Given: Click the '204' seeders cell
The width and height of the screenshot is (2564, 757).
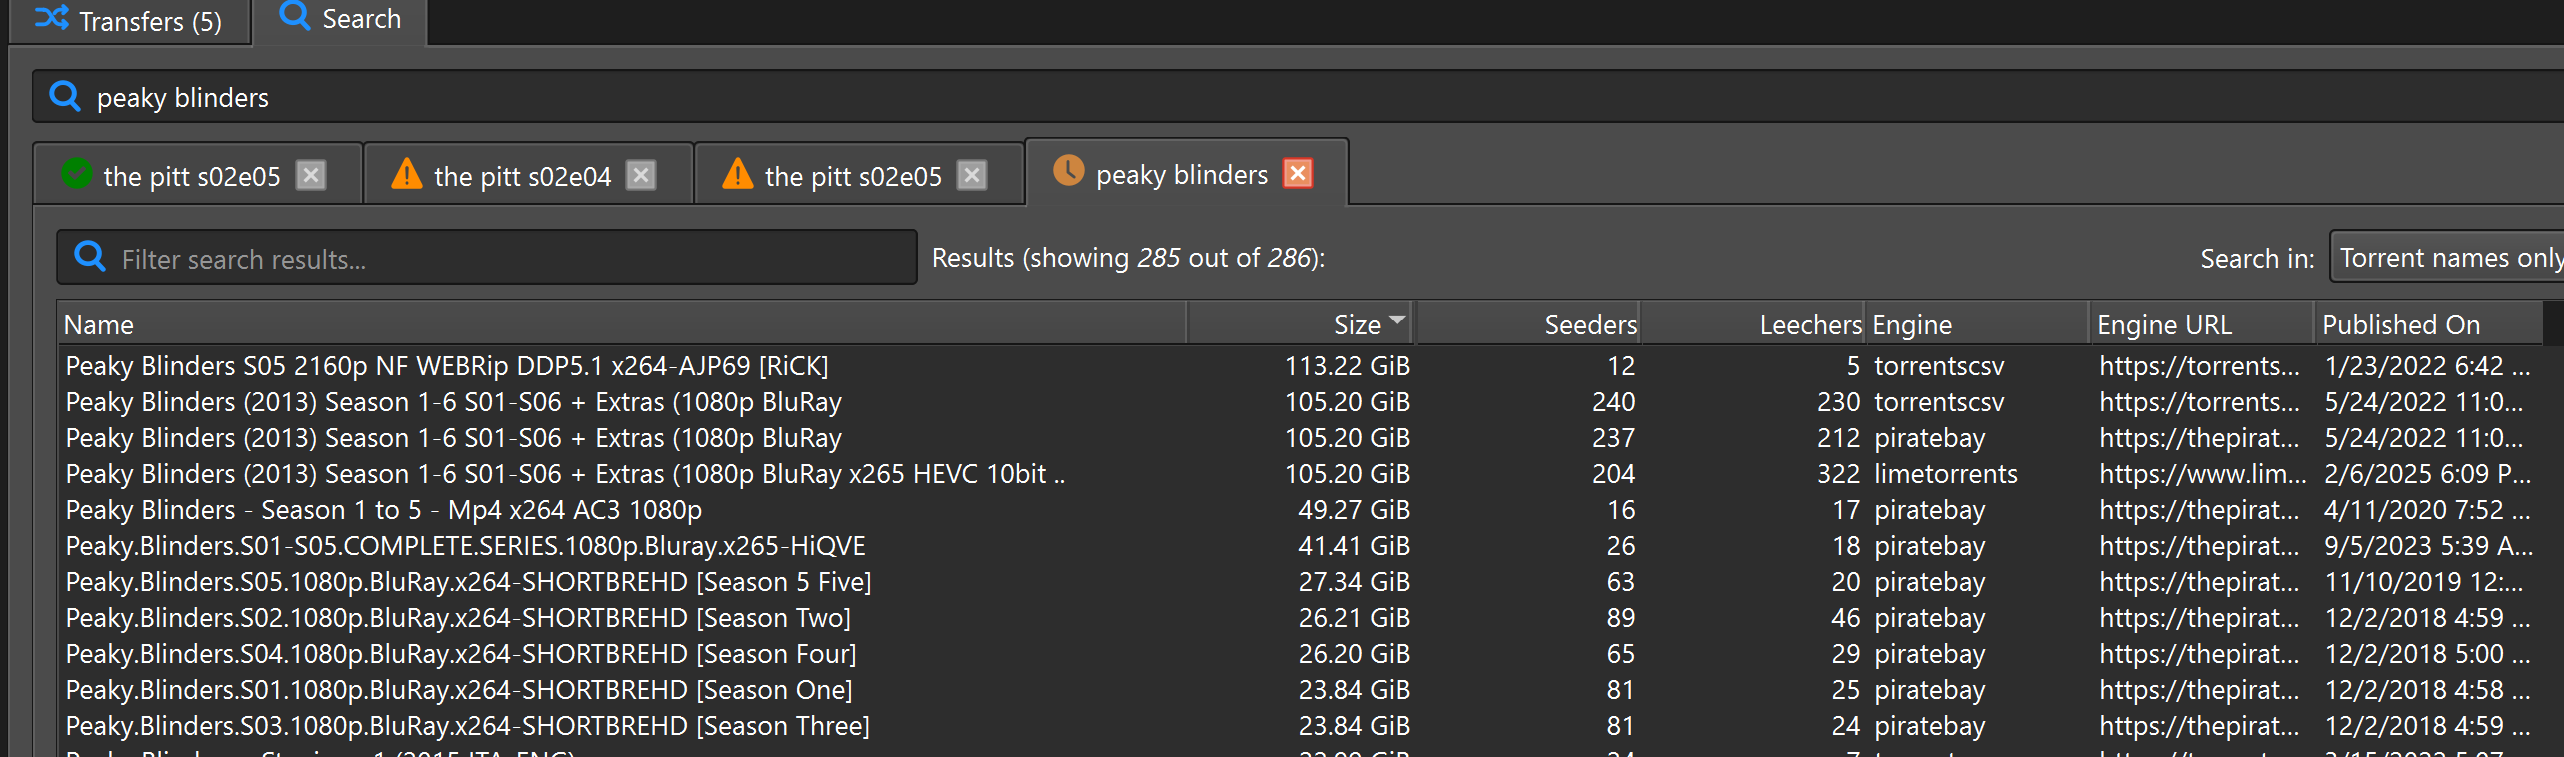Looking at the screenshot, I should click(x=1614, y=474).
